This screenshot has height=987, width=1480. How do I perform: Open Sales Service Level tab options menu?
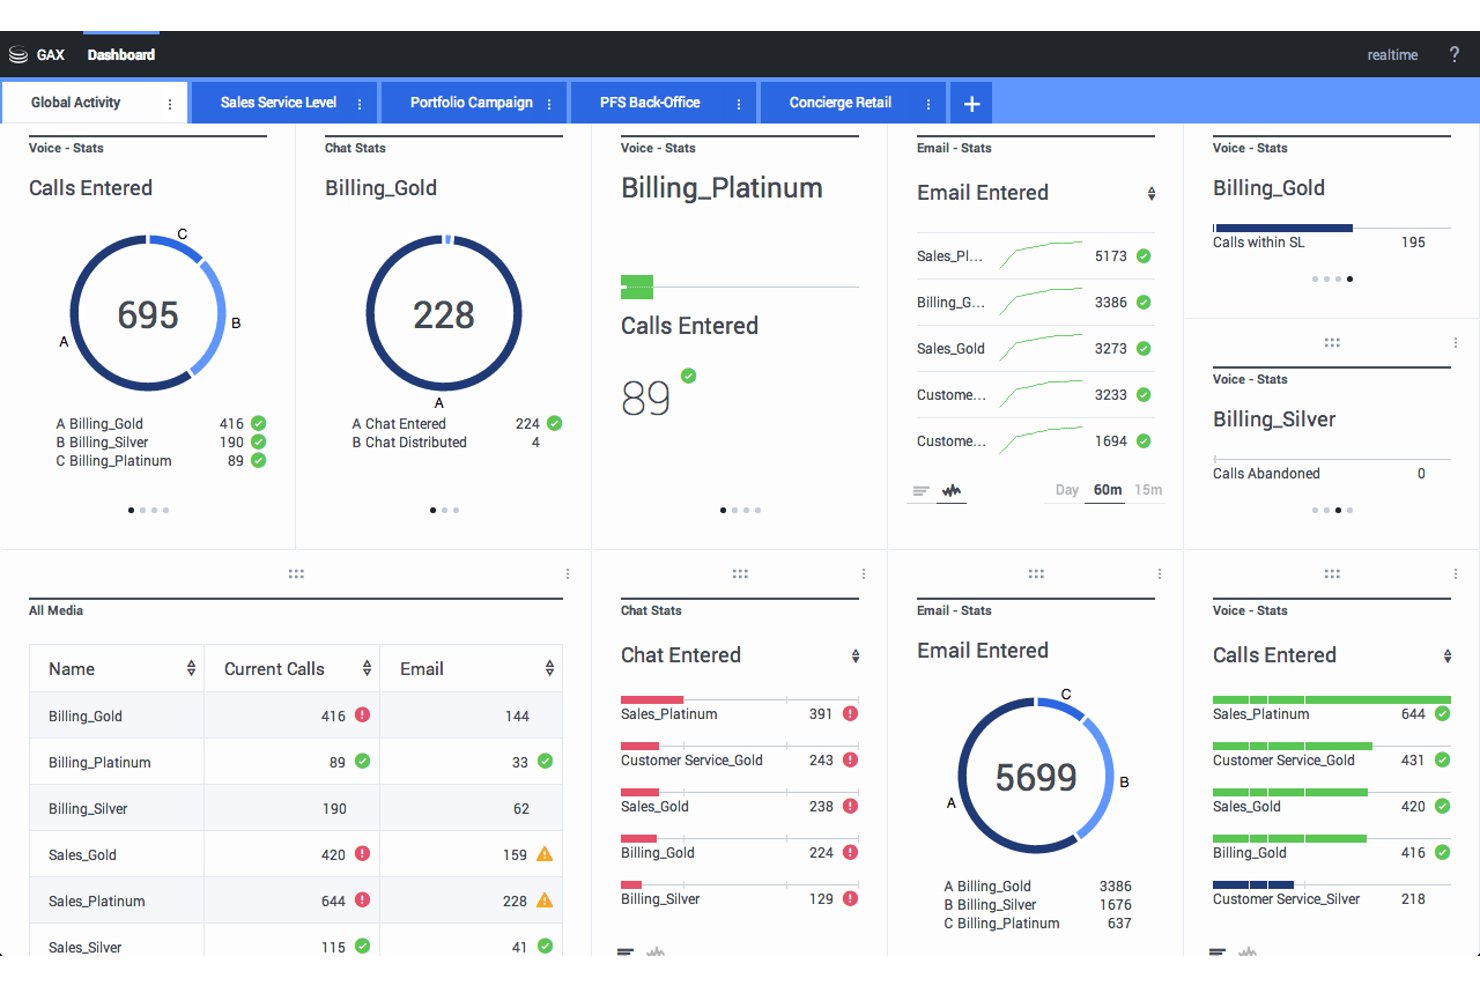tap(359, 104)
